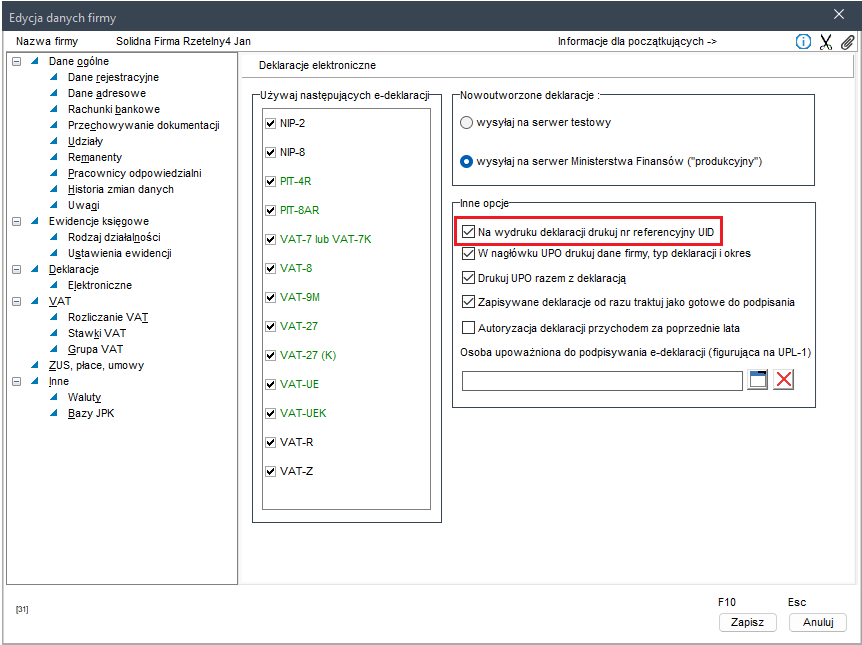Clear authorized person with red X
The image size is (862, 645).
point(783,379)
